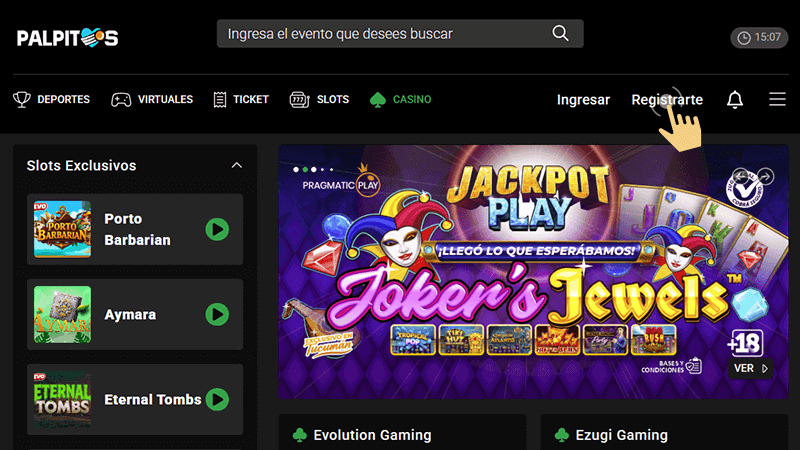Click Registrarte to sign up

(666, 100)
